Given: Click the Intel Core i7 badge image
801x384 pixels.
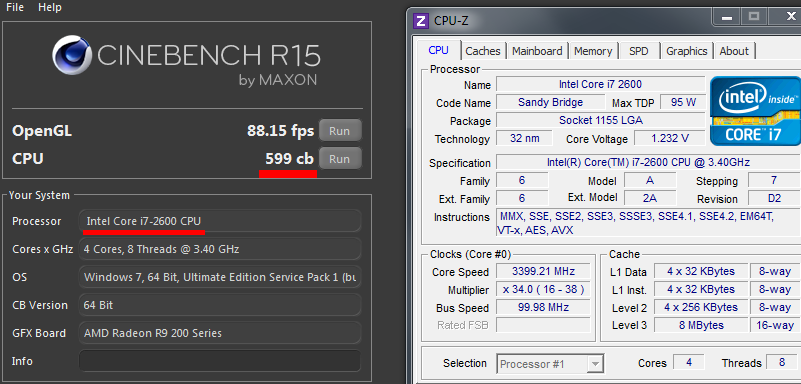Looking at the screenshot, I should [754, 110].
